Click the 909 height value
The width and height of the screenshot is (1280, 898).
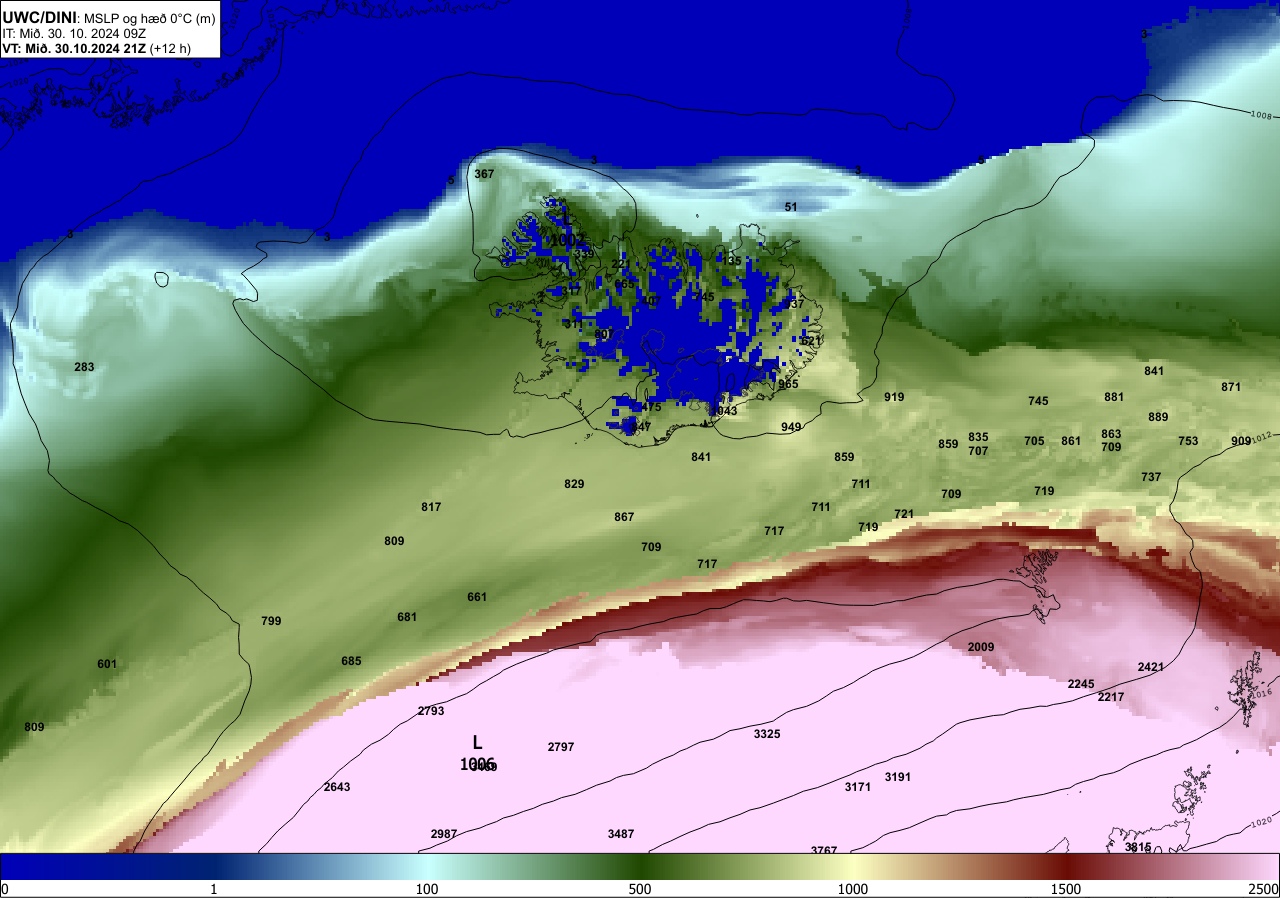tap(1241, 441)
